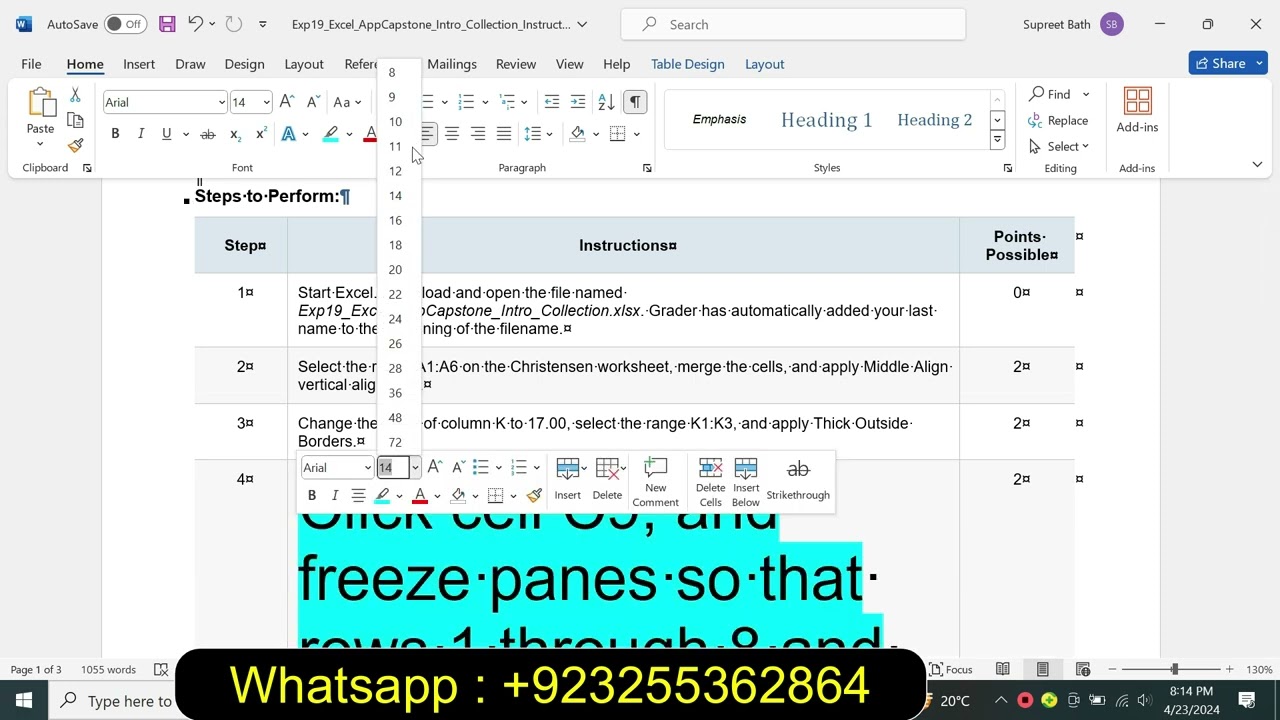Expand the Styles gallery More arrow
The height and width of the screenshot is (720, 1280).
997,141
